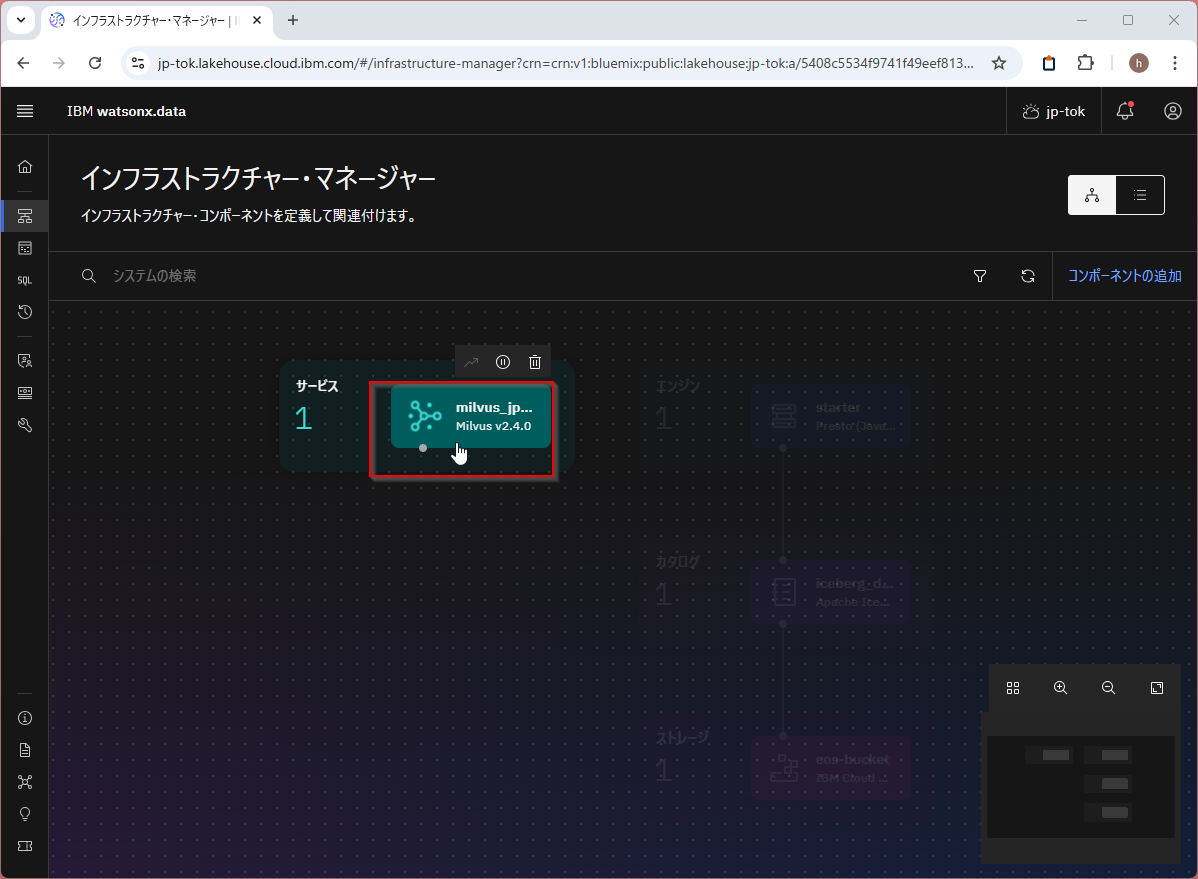1198x879 pixels.
Task: Delete the milvus service via trash icon
Action: tap(535, 362)
